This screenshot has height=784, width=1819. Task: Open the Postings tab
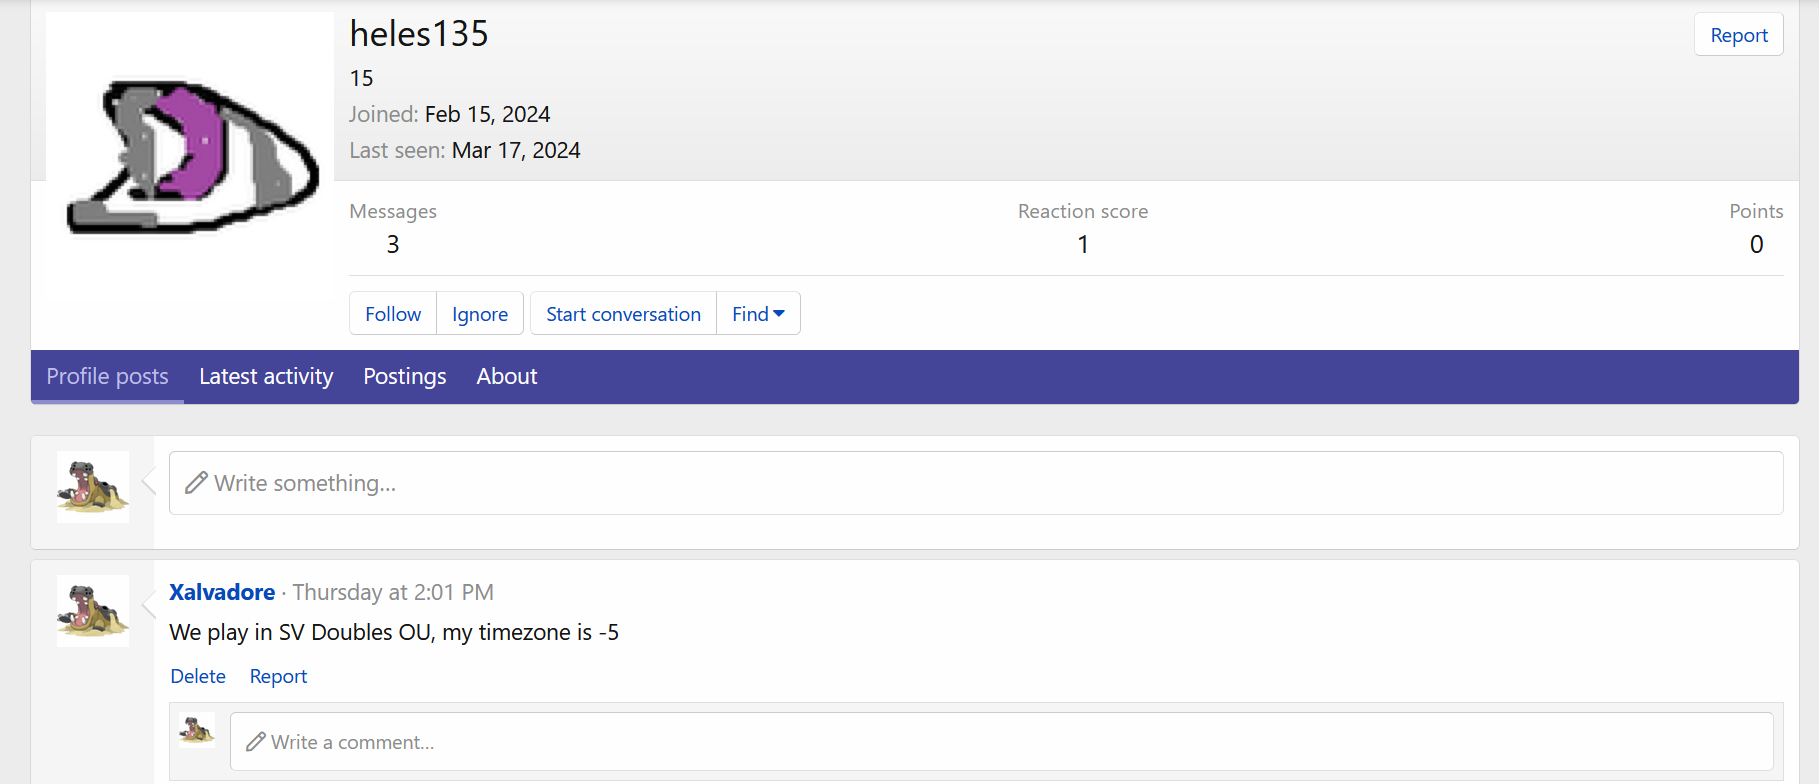[x=405, y=377]
